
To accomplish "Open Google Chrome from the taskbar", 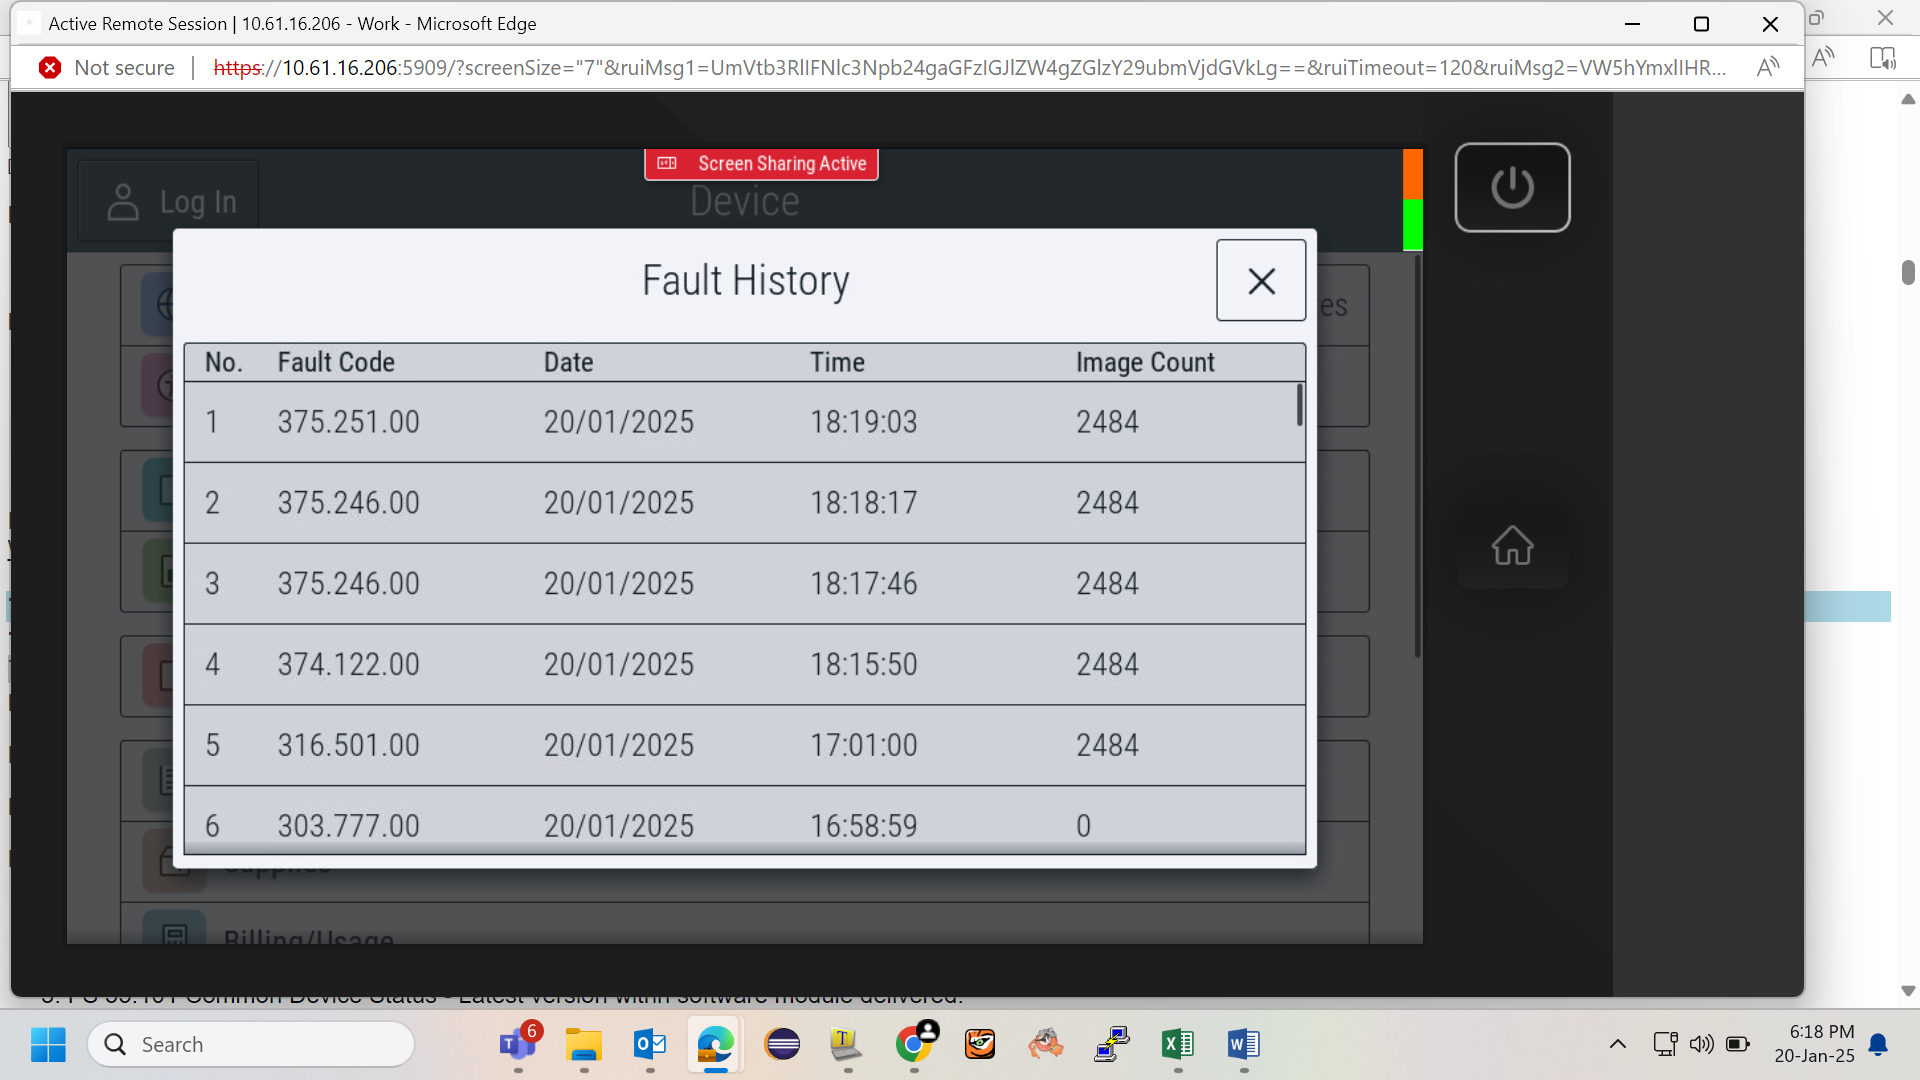I will 914,1045.
